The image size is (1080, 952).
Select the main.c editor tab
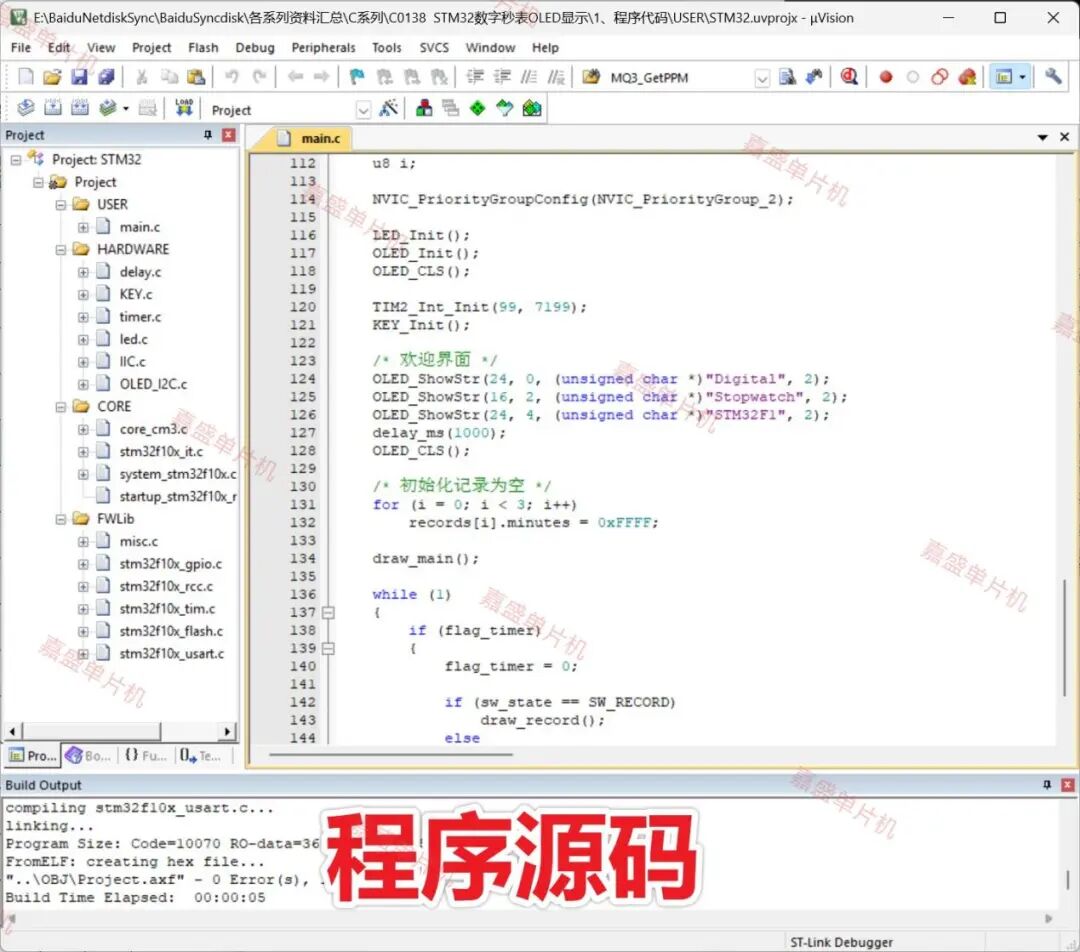pos(311,138)
